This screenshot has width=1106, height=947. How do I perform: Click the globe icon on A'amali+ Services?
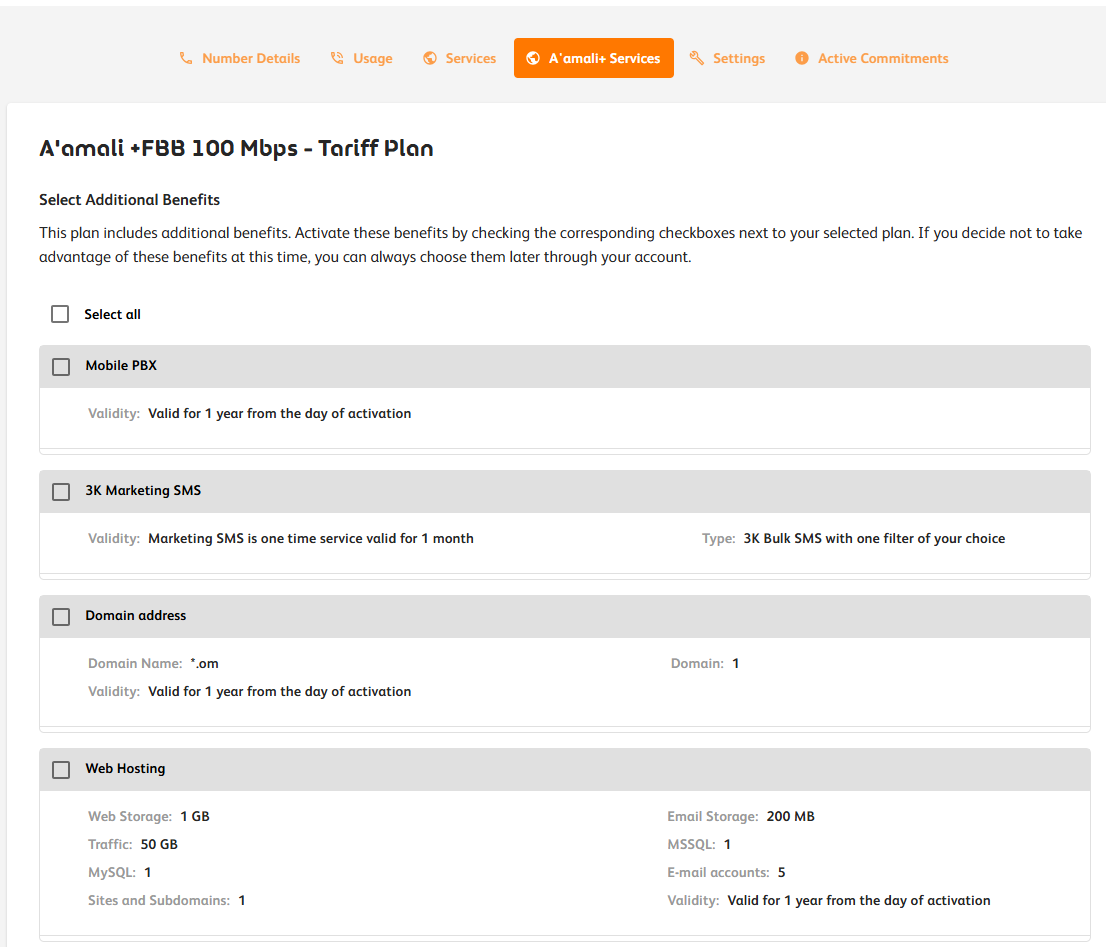pyautogui.click(x=533, y=58)
